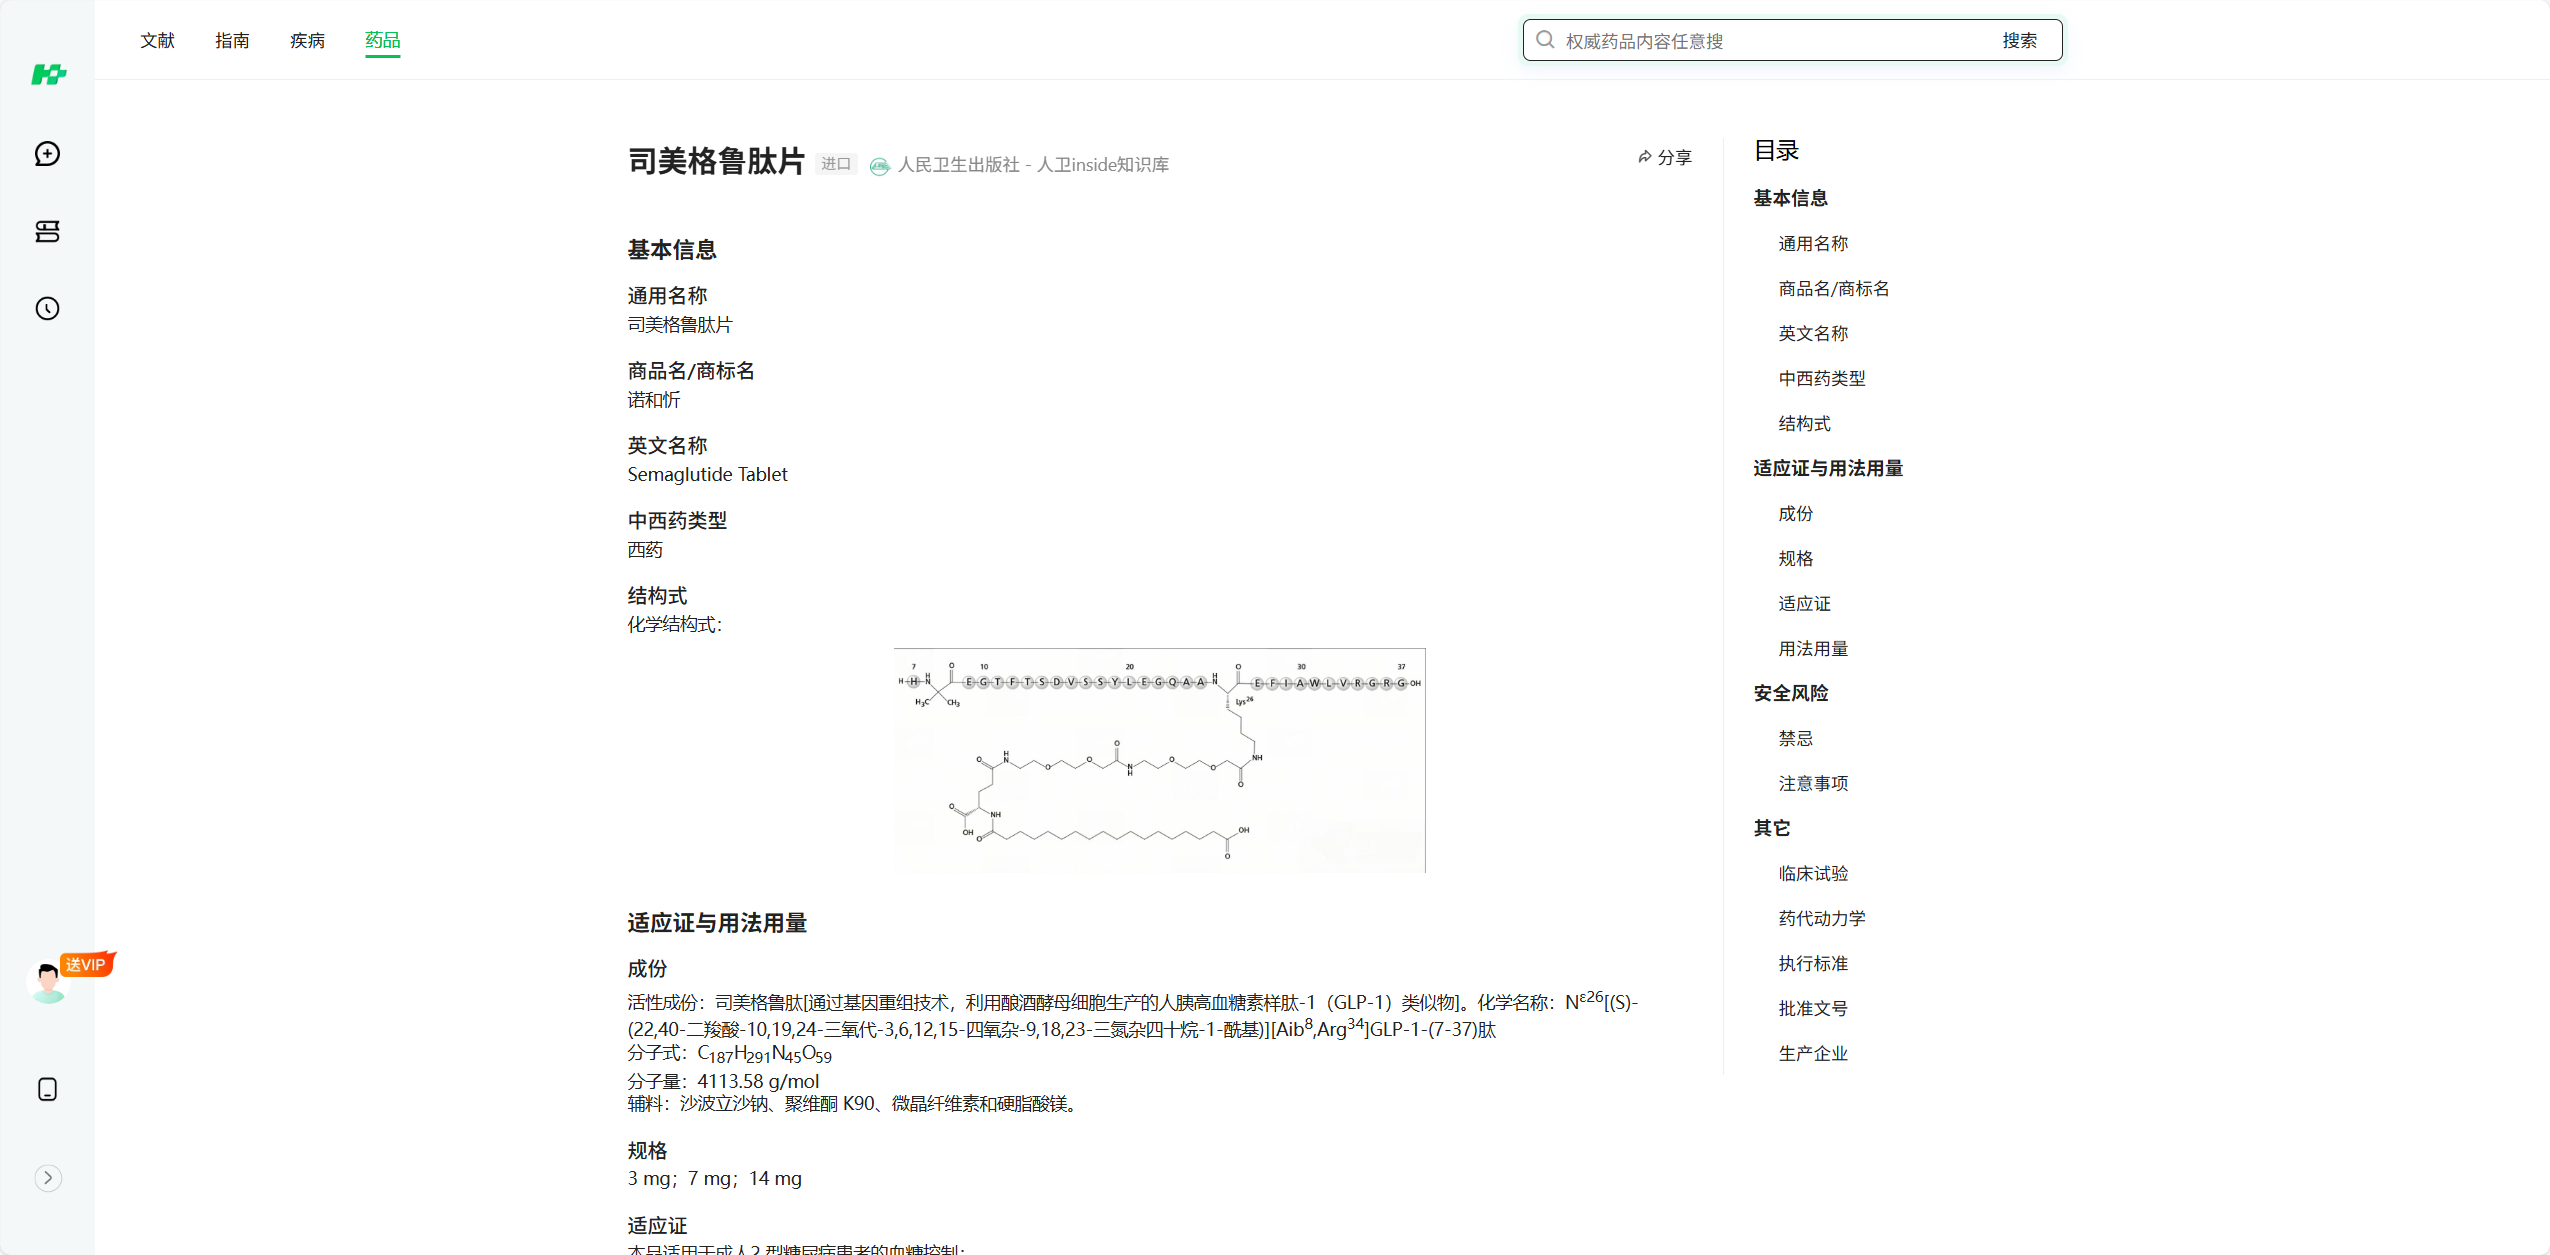Open new chat from the sidebar

[47, 153]
